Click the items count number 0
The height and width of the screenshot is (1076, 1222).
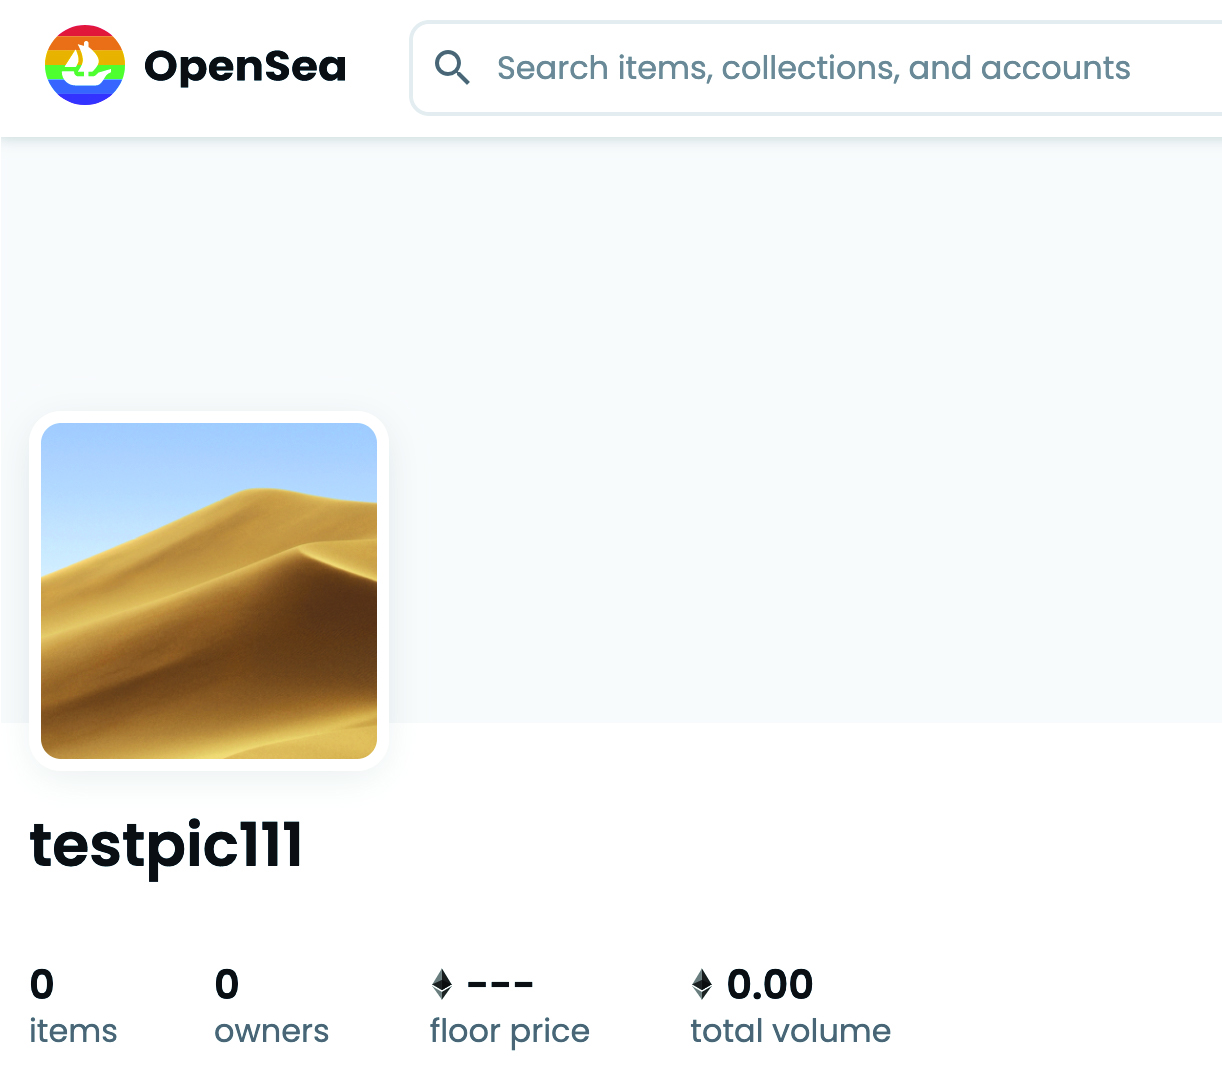pyautogui.click(x=42, y=985)
